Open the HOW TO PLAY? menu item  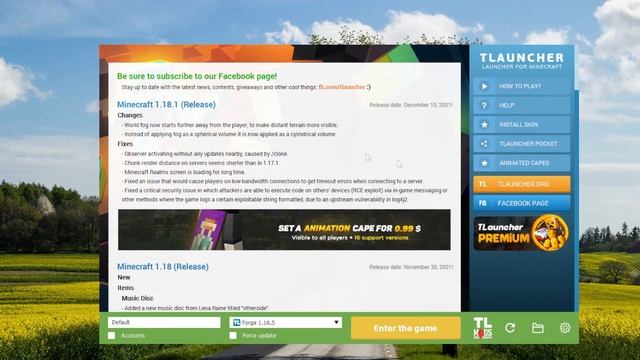[x=522, y=86]
